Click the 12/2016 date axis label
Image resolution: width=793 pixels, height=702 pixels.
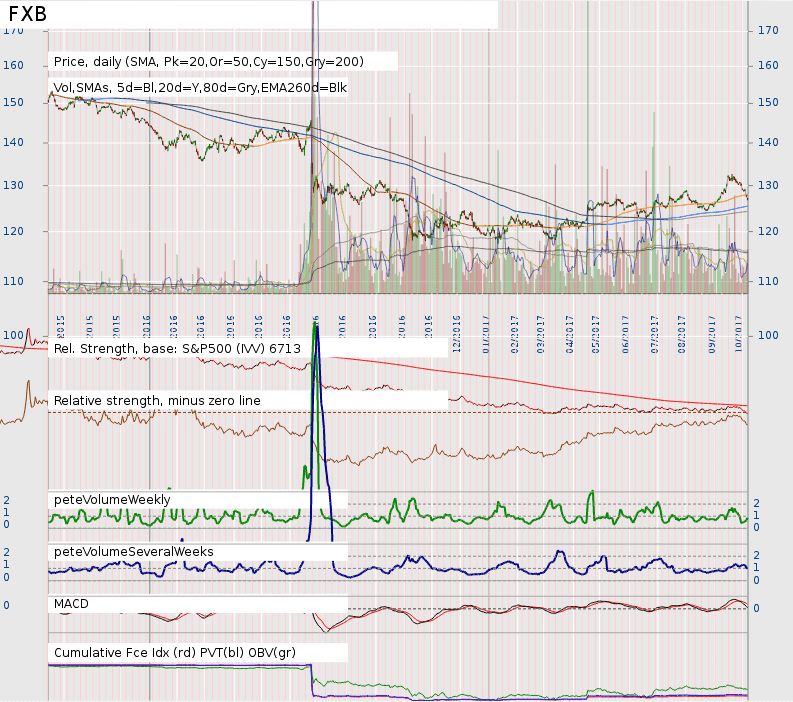coord(457,334)
